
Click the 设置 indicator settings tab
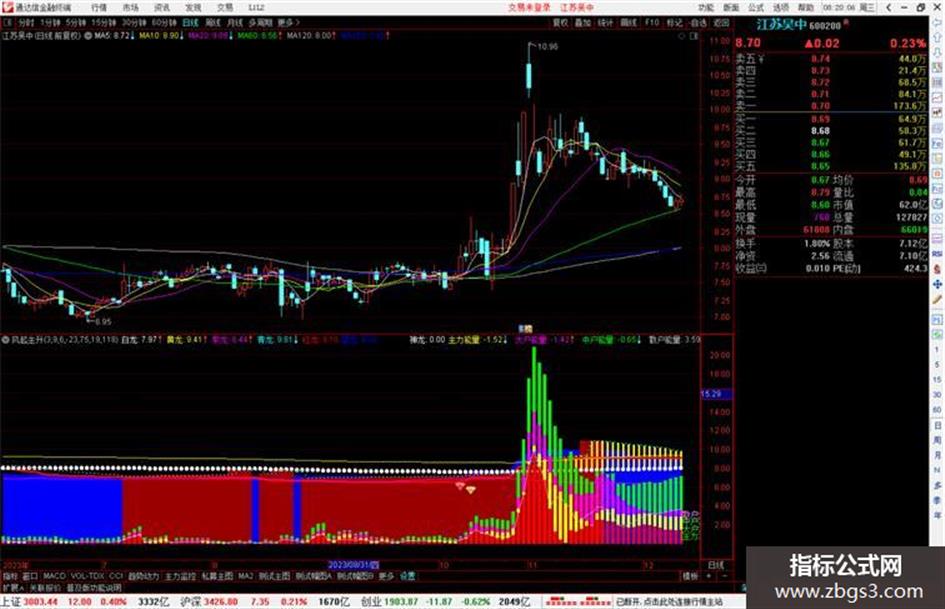[x=407, y=576]
